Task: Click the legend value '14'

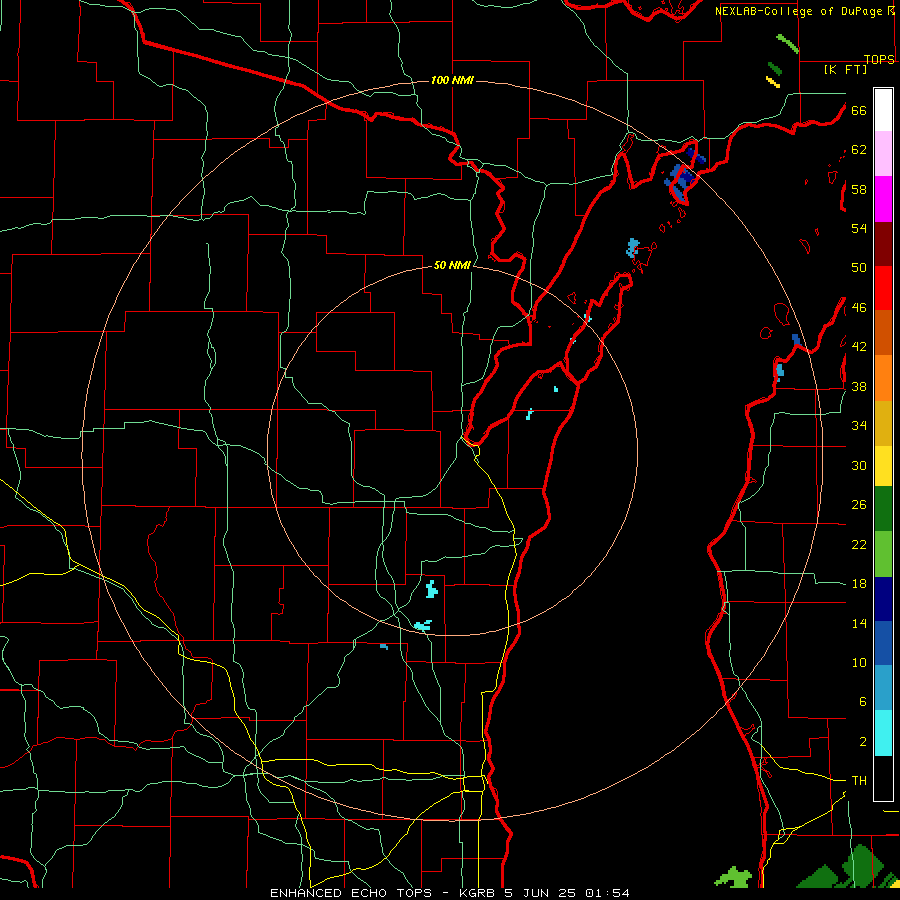Action: [859, 623]
